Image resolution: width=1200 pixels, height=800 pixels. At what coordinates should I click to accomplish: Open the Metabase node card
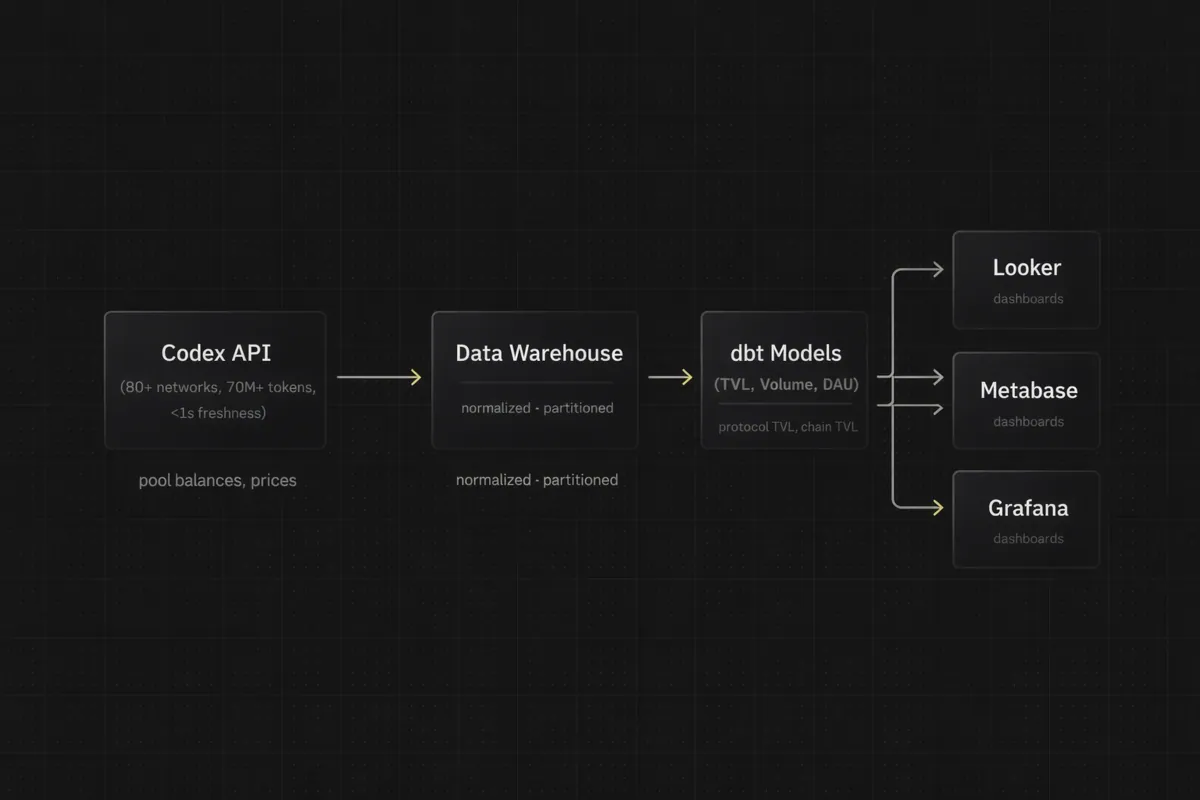(1026, 400)
